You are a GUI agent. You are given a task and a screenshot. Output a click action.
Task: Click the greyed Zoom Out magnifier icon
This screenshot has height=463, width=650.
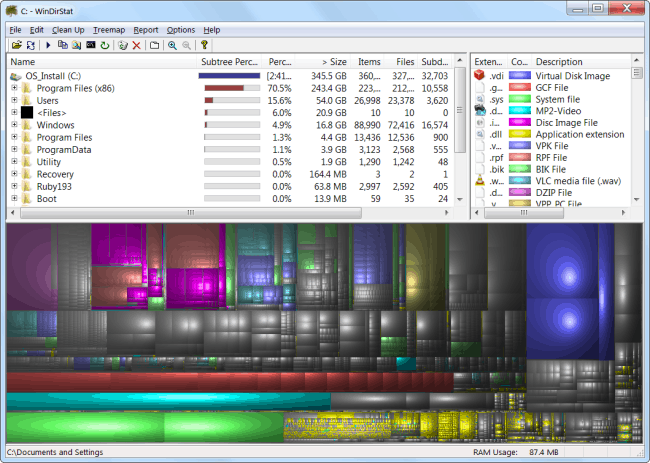coord(187,45)
